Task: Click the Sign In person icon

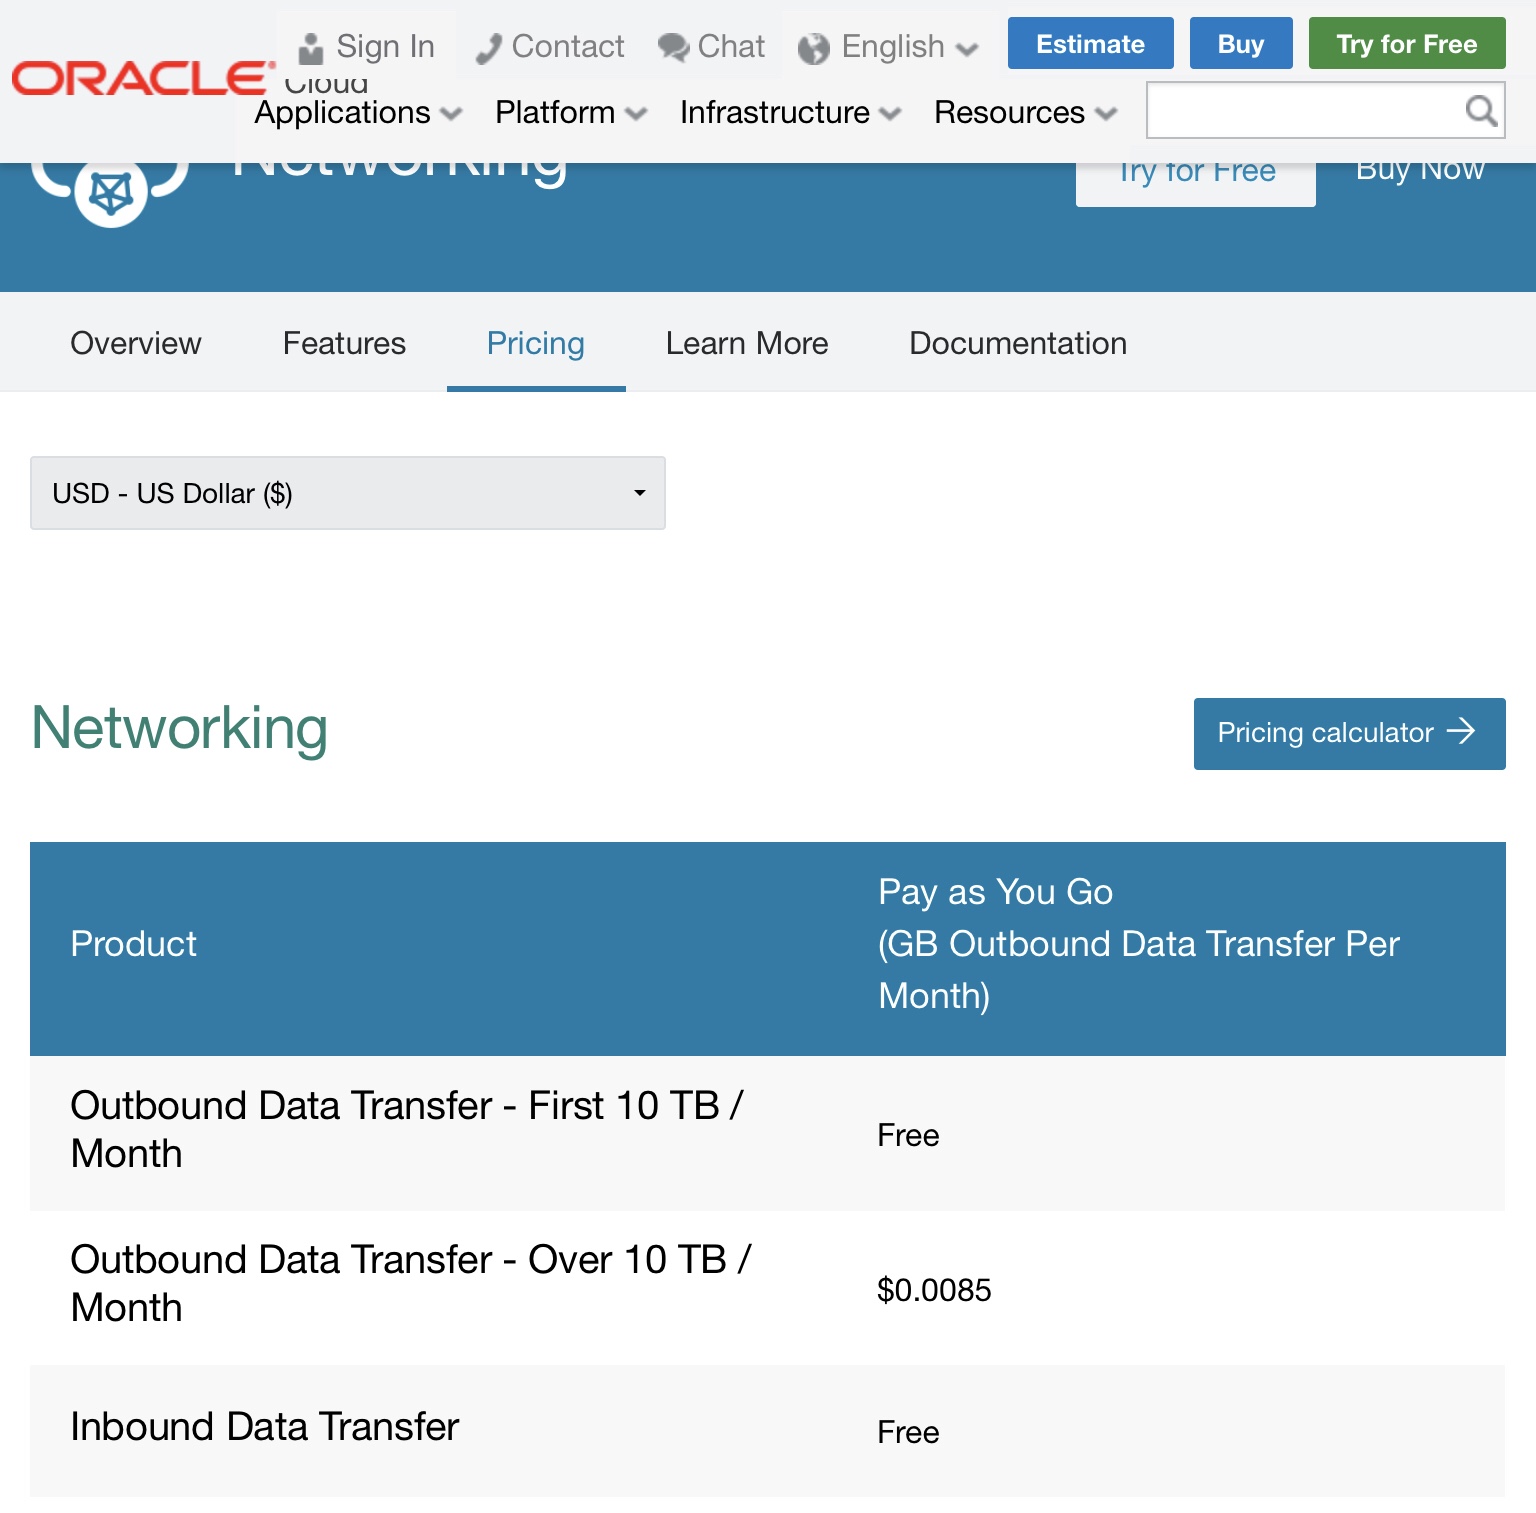Action: point(311,47)
